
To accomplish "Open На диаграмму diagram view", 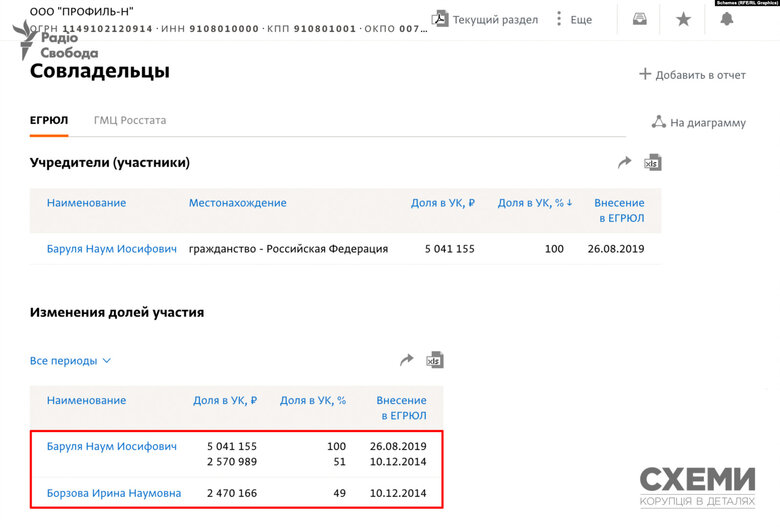I will pyautogui.click(x=698, y=122).
